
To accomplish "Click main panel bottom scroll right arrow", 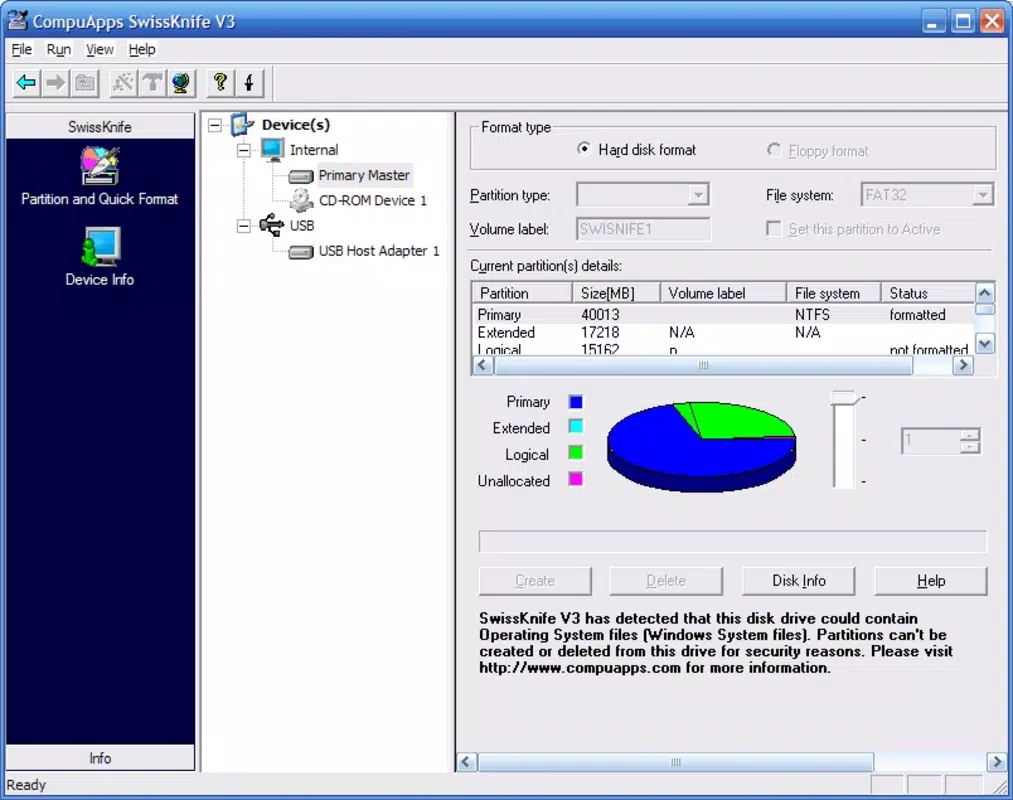I will click(x=996, y=762).
